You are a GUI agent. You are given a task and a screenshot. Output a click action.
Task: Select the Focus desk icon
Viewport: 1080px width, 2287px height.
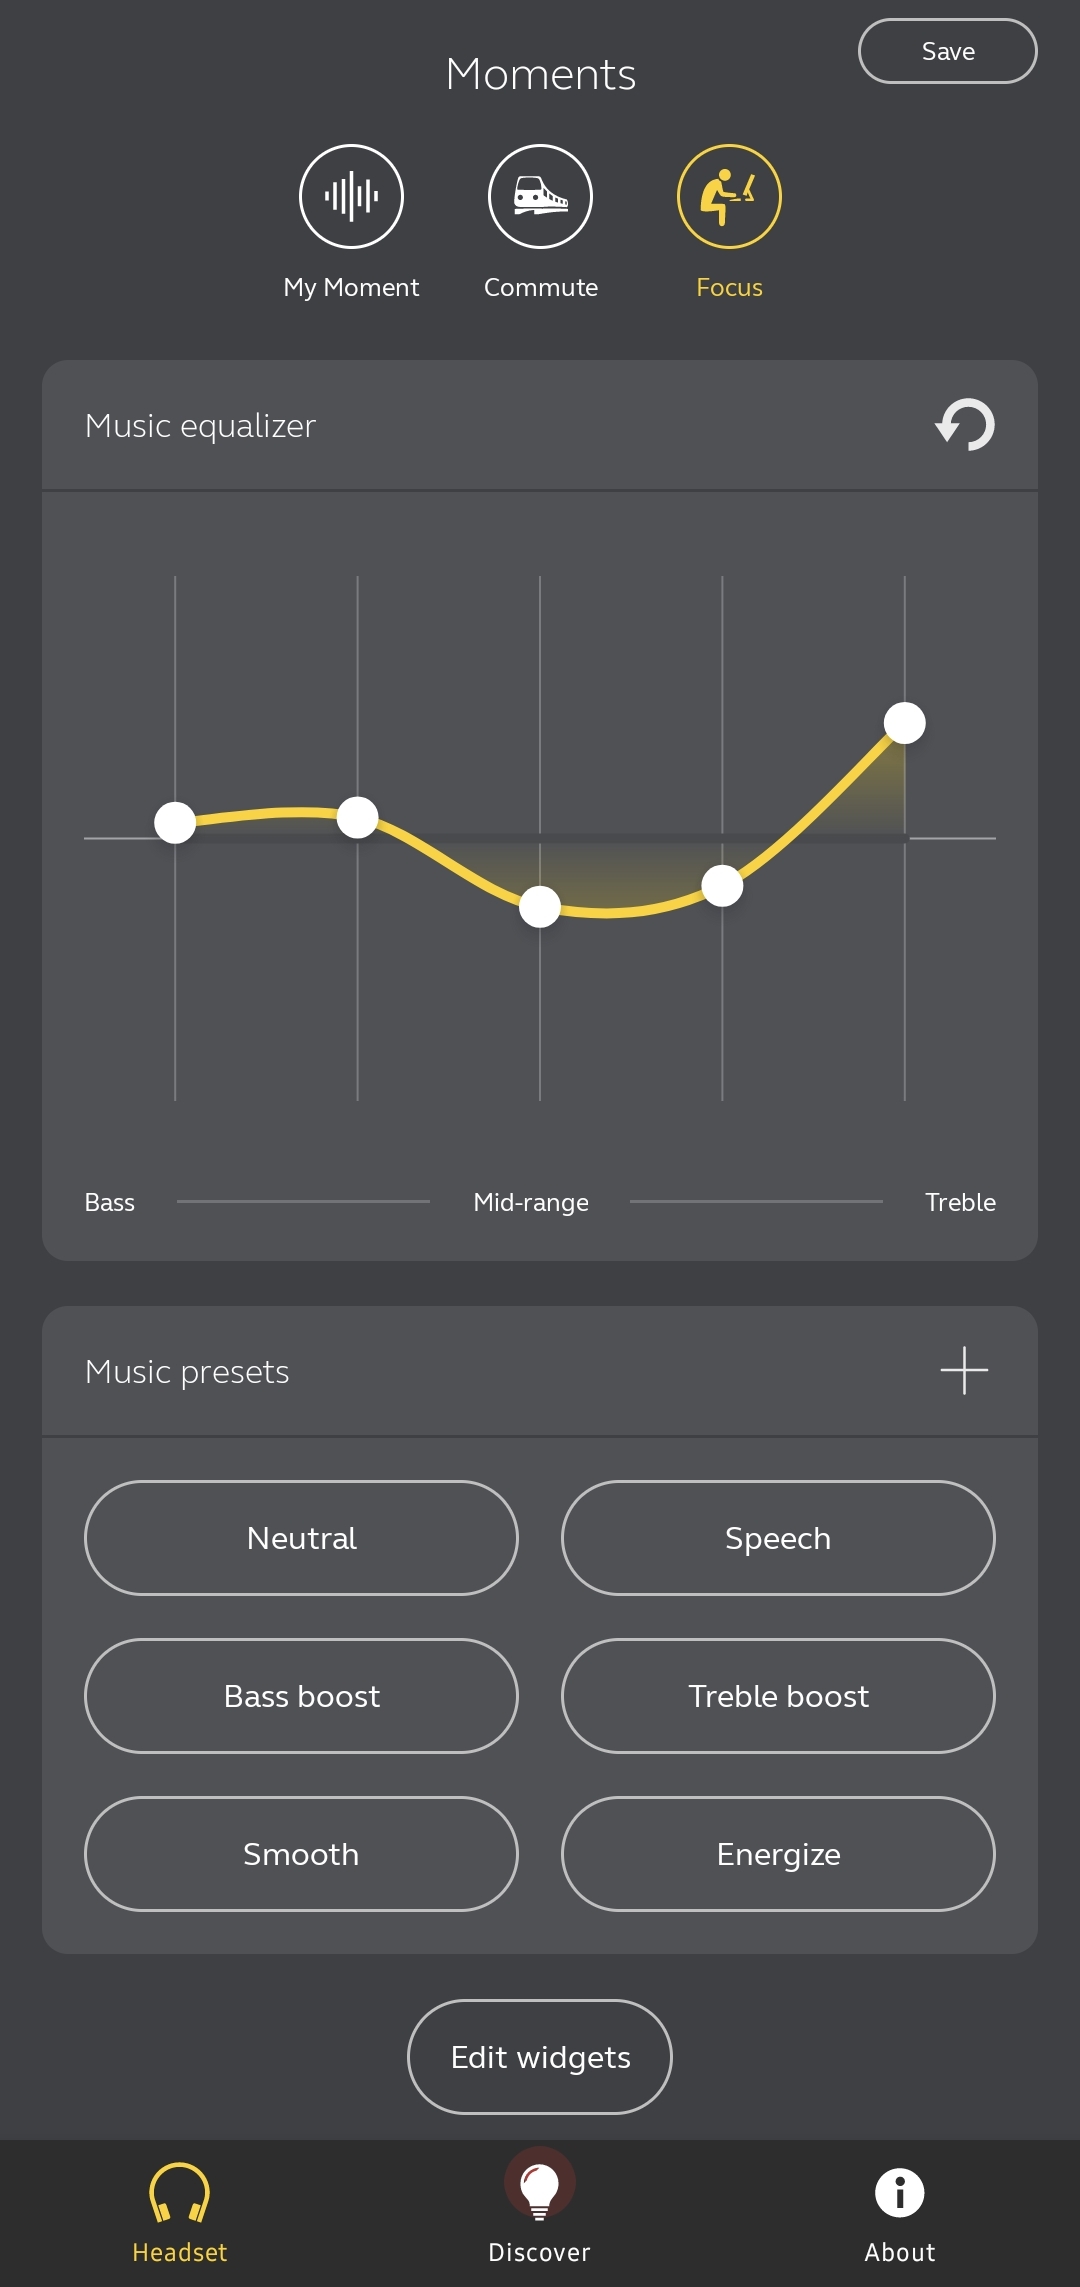tap(729, 196)
